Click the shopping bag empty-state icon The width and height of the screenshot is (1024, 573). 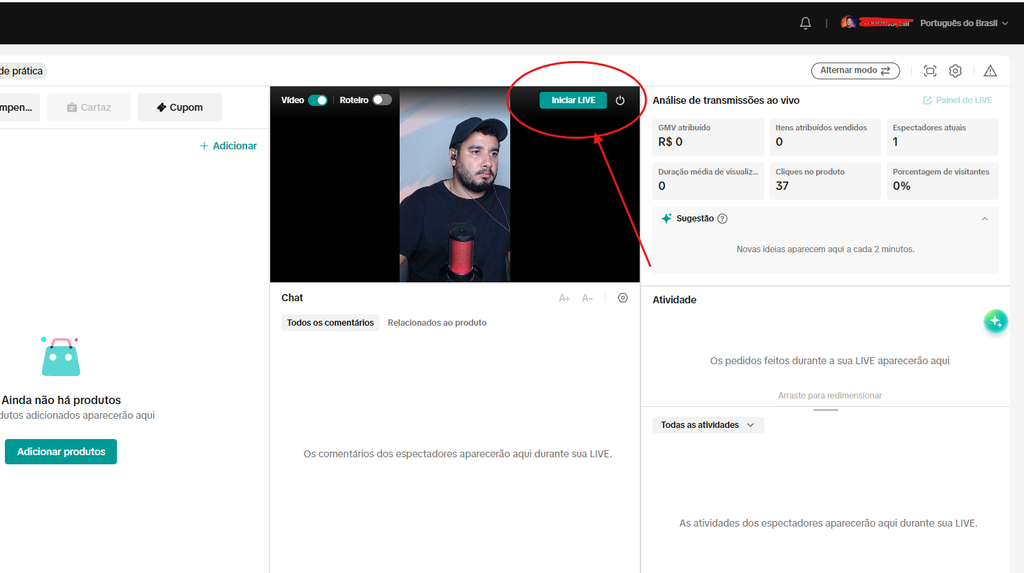point(61,357)
